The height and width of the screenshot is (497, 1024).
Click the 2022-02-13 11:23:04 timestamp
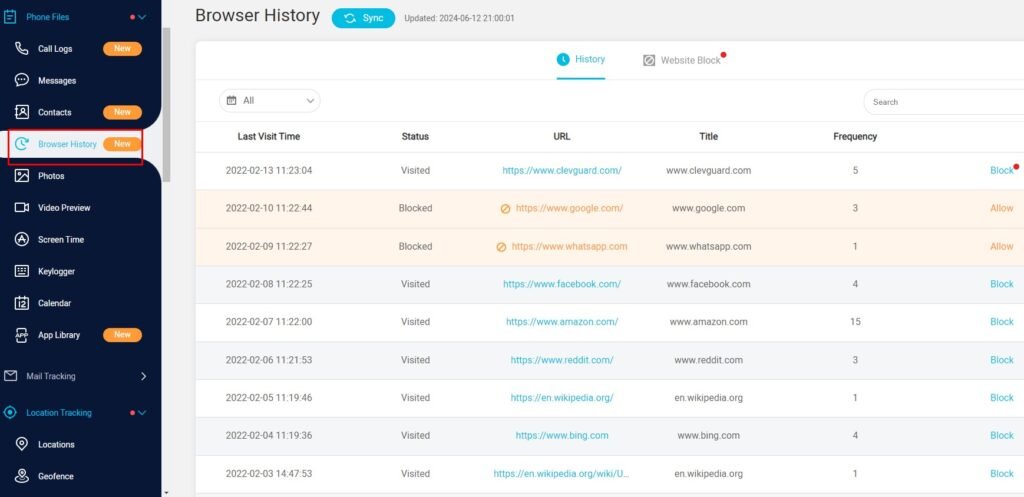point(268,170)
